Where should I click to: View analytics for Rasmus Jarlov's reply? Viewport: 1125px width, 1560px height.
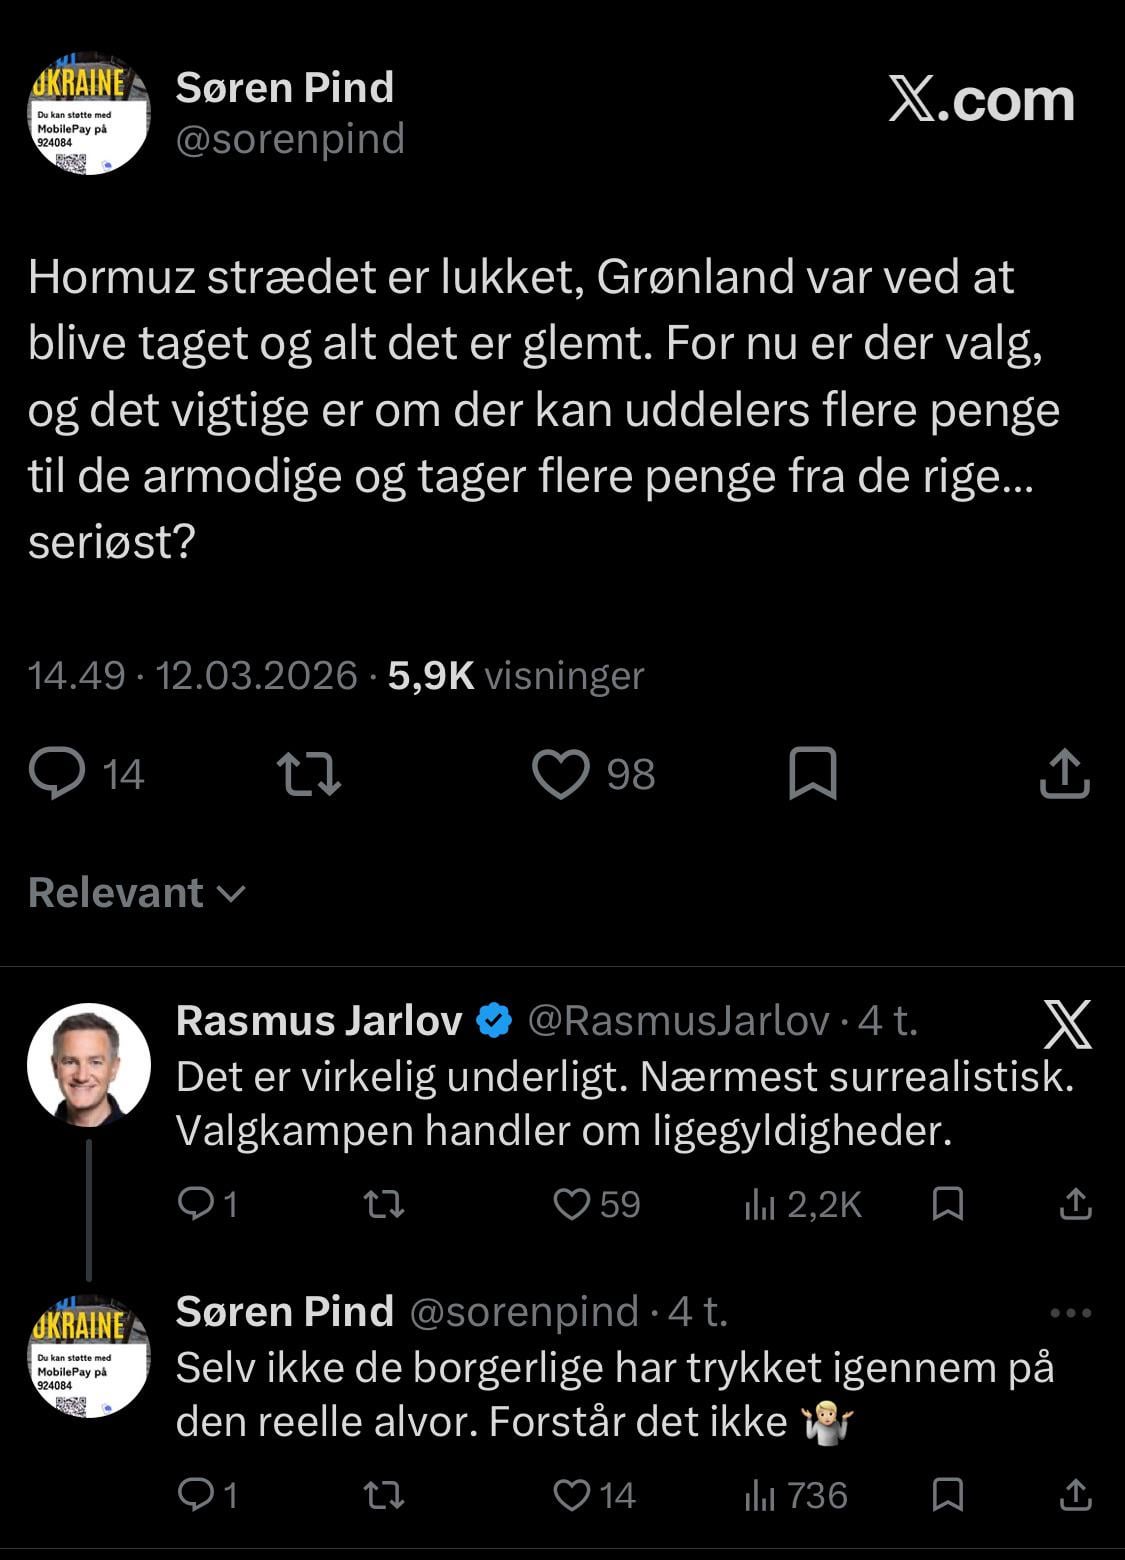[x=760, y=1204]
